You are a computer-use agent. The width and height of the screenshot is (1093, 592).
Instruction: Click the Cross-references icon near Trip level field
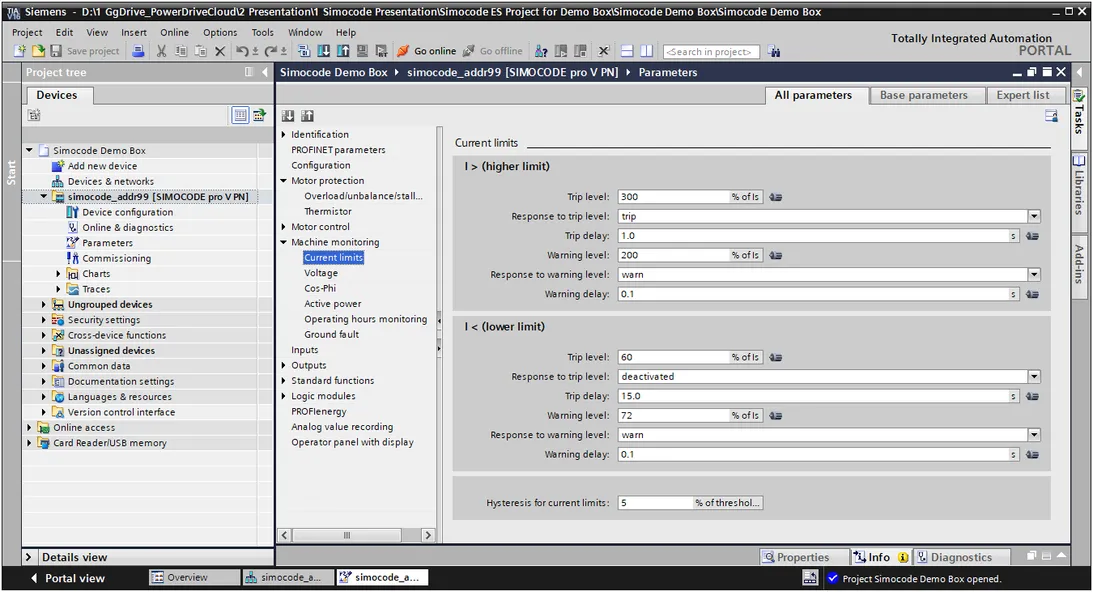tap(777, 197)
